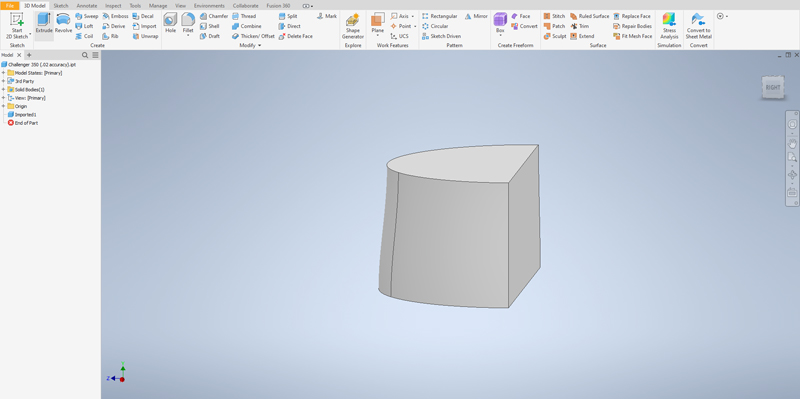Screen dimensions: 800x399
Task: Start Stress Analysis
Action: (x=669, y=26)
